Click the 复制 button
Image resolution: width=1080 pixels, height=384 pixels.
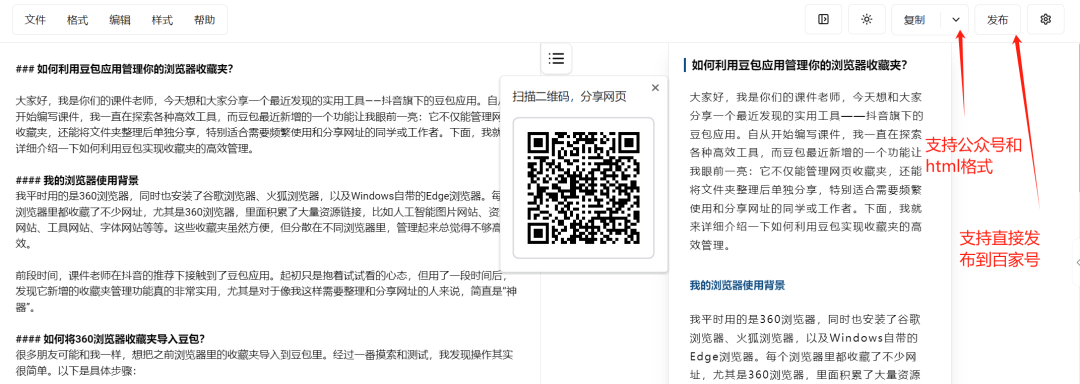point(915,20)
